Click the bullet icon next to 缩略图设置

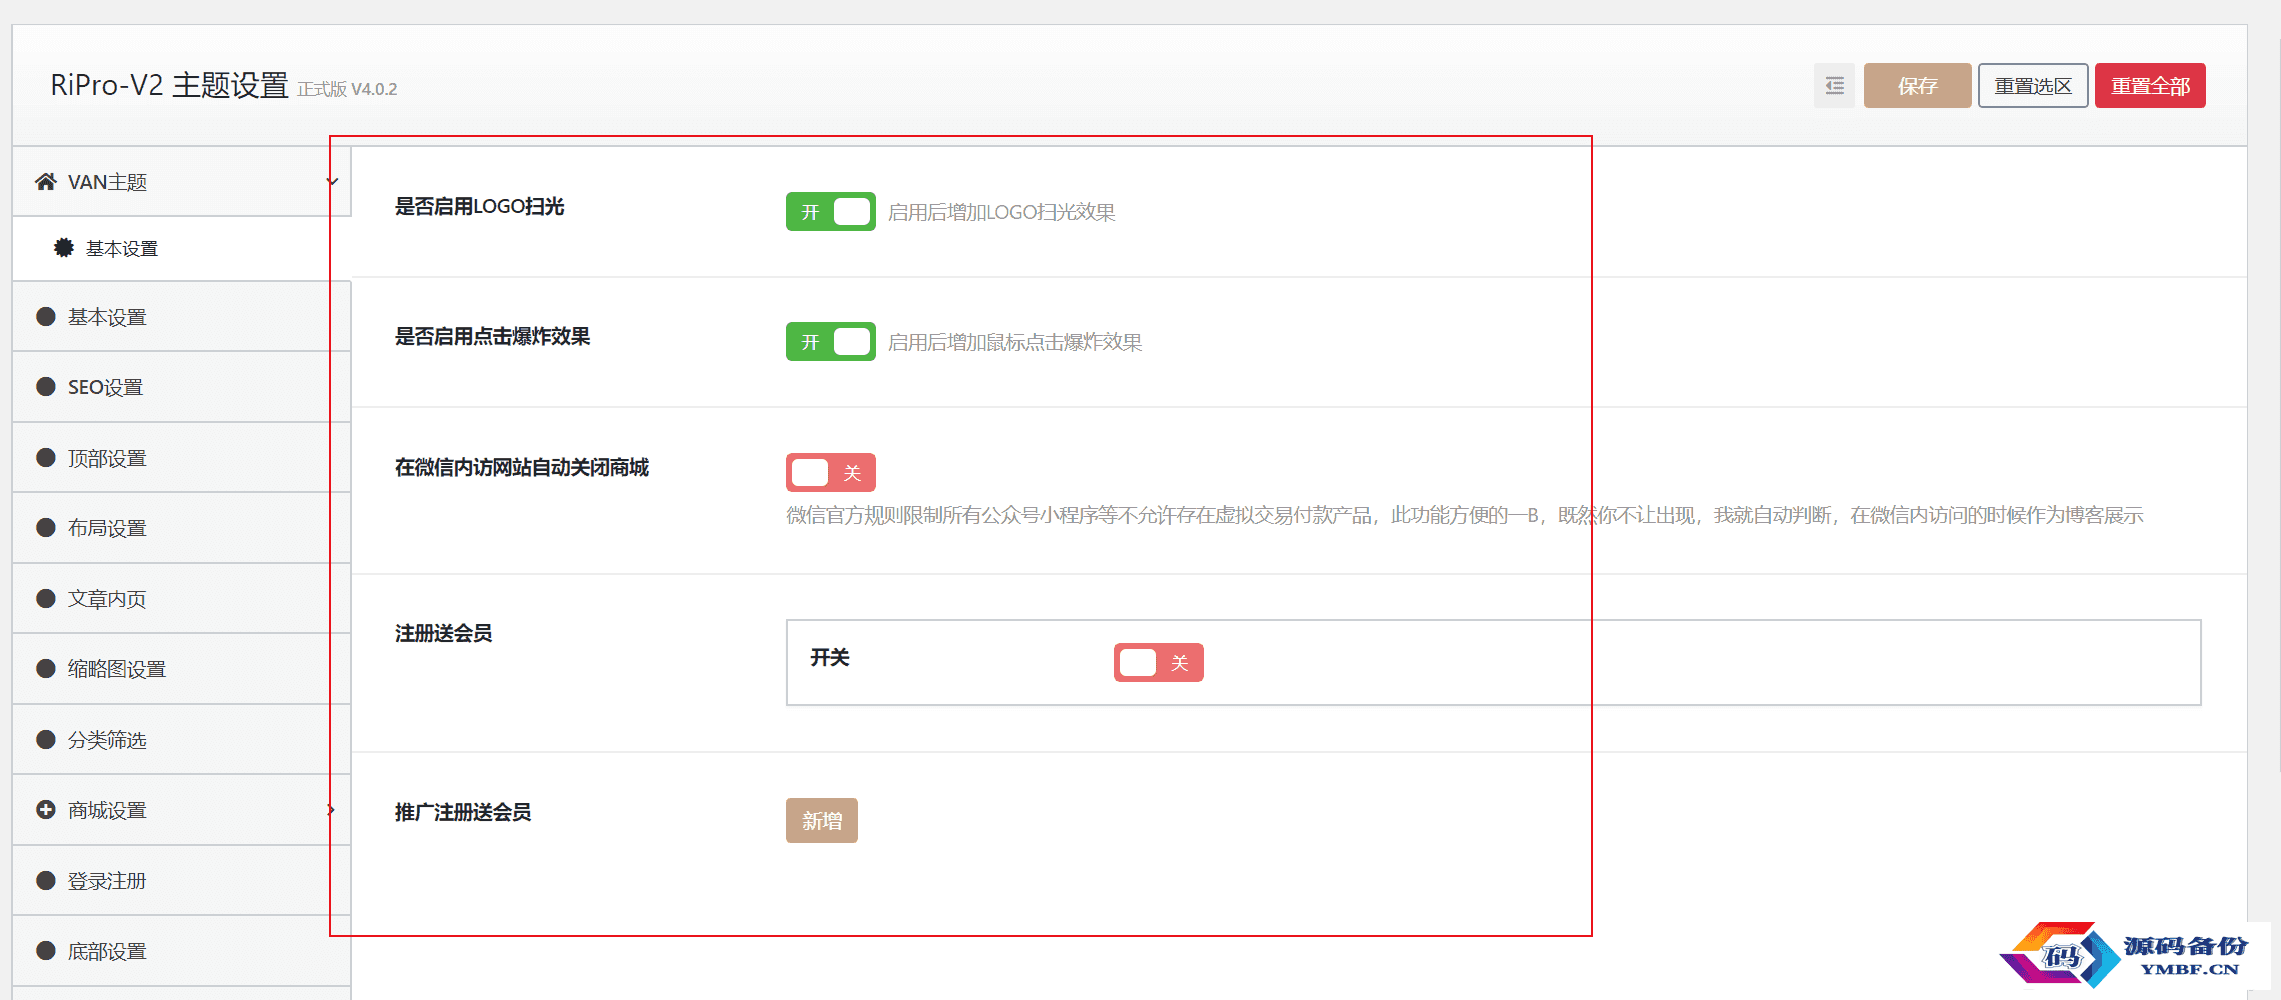pos(46,669)
